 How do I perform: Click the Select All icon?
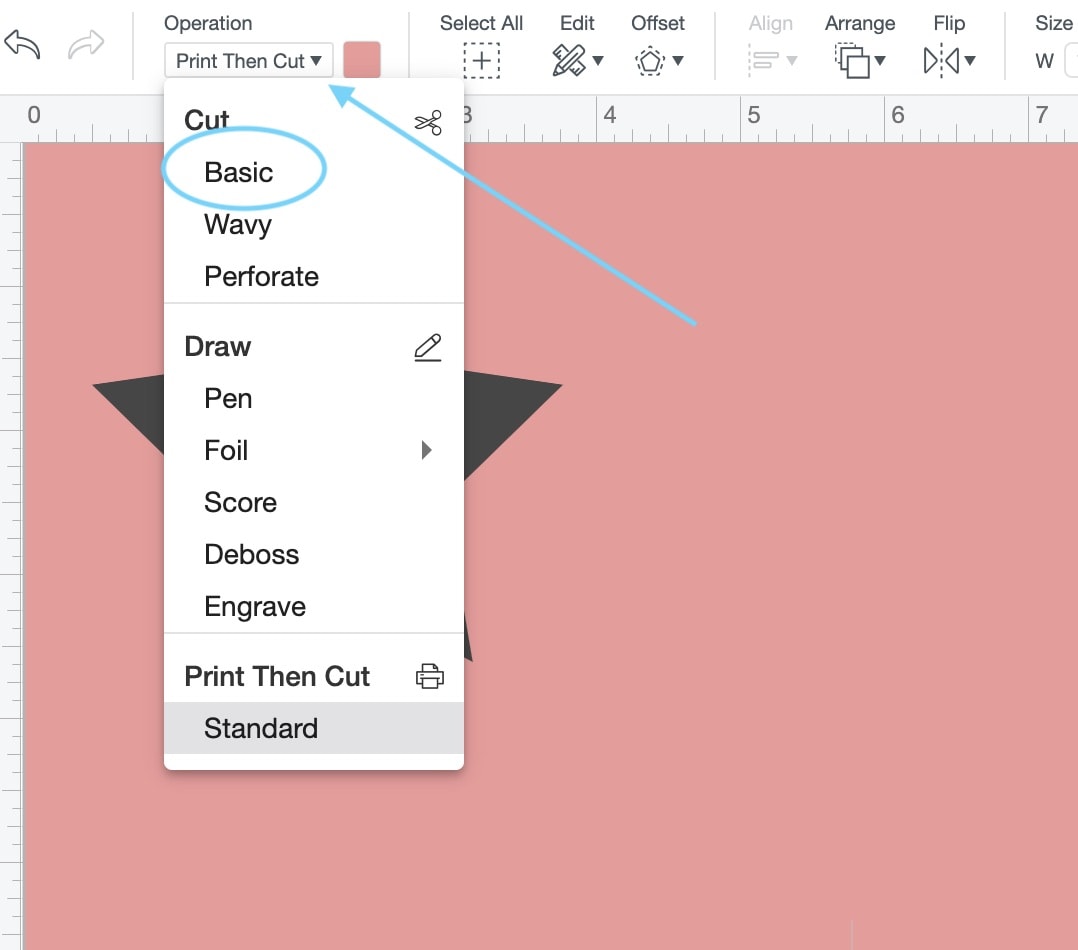(481, 60)
